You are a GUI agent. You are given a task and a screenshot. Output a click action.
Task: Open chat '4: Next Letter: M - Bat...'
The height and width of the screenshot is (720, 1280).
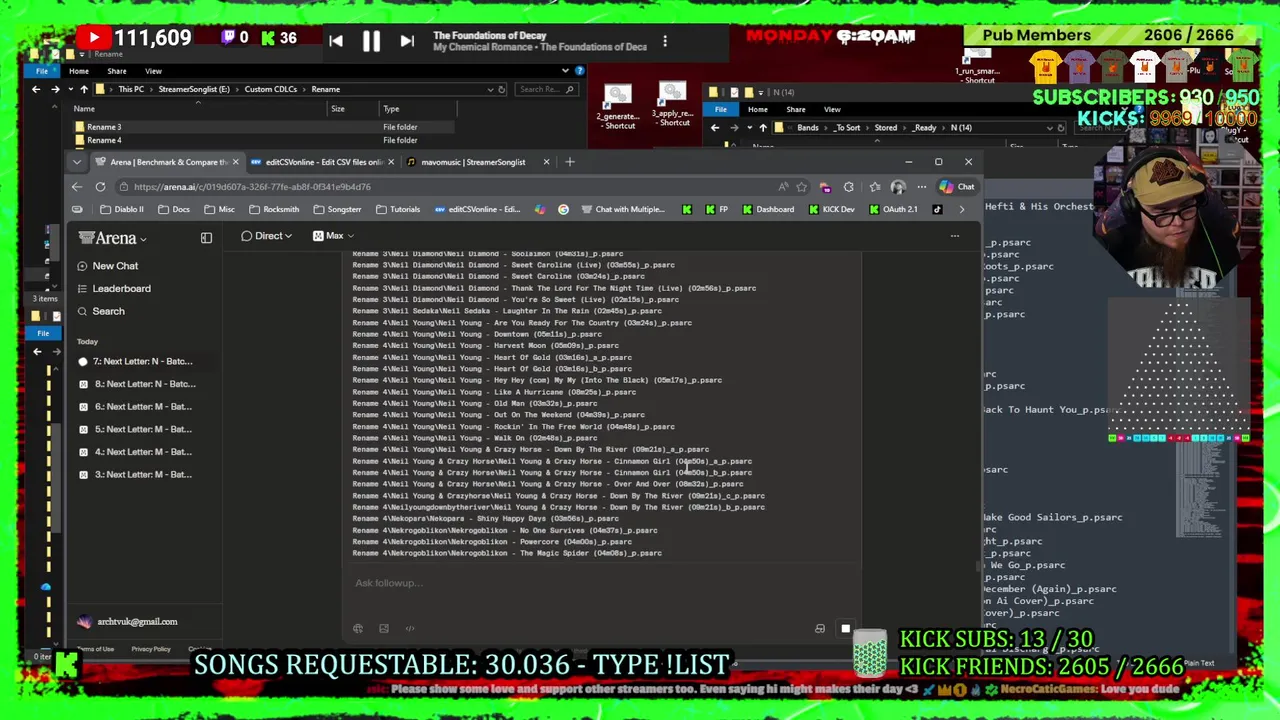(x=143, y=452)
